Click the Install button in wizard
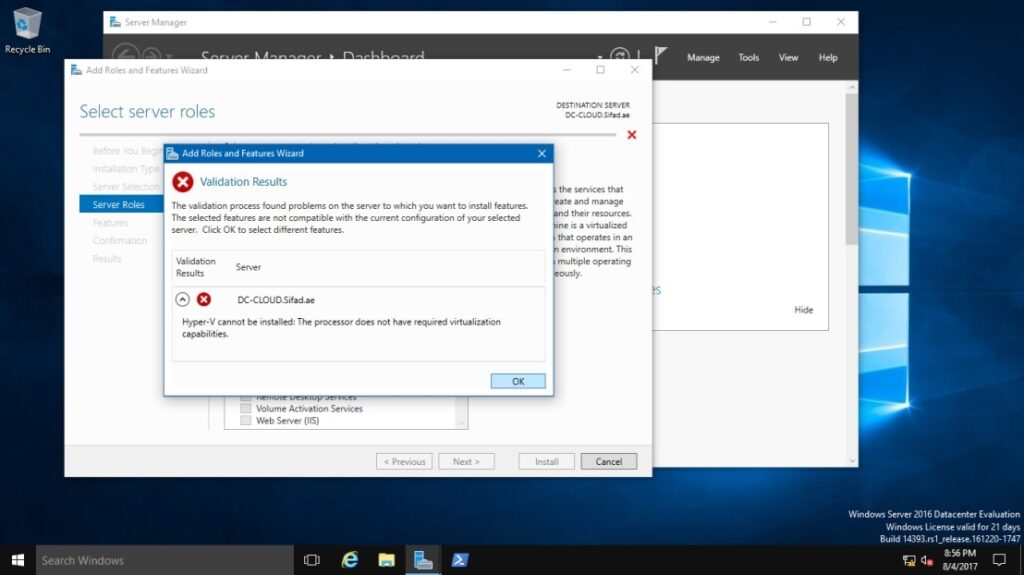1024x575 pixels. tap(547, 461)
